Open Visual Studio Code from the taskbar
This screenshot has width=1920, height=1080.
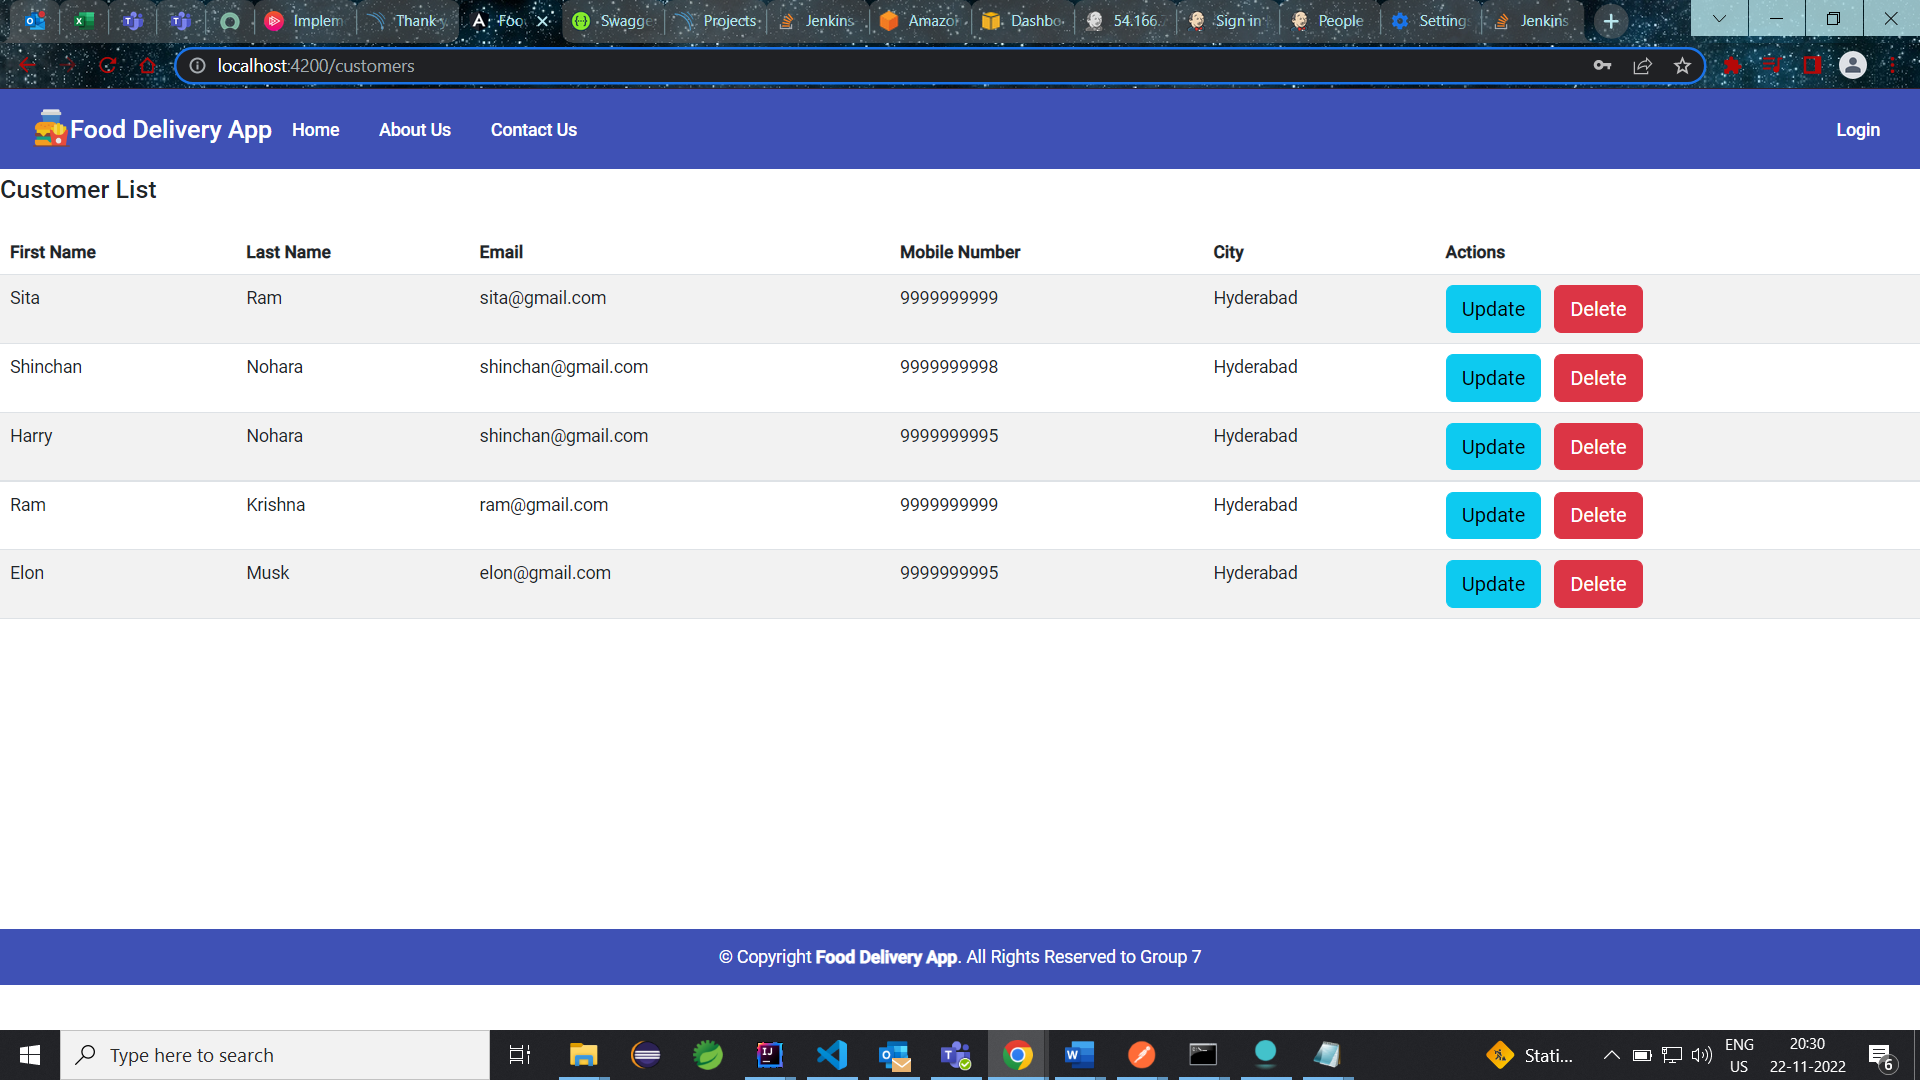pos(832,1055)
